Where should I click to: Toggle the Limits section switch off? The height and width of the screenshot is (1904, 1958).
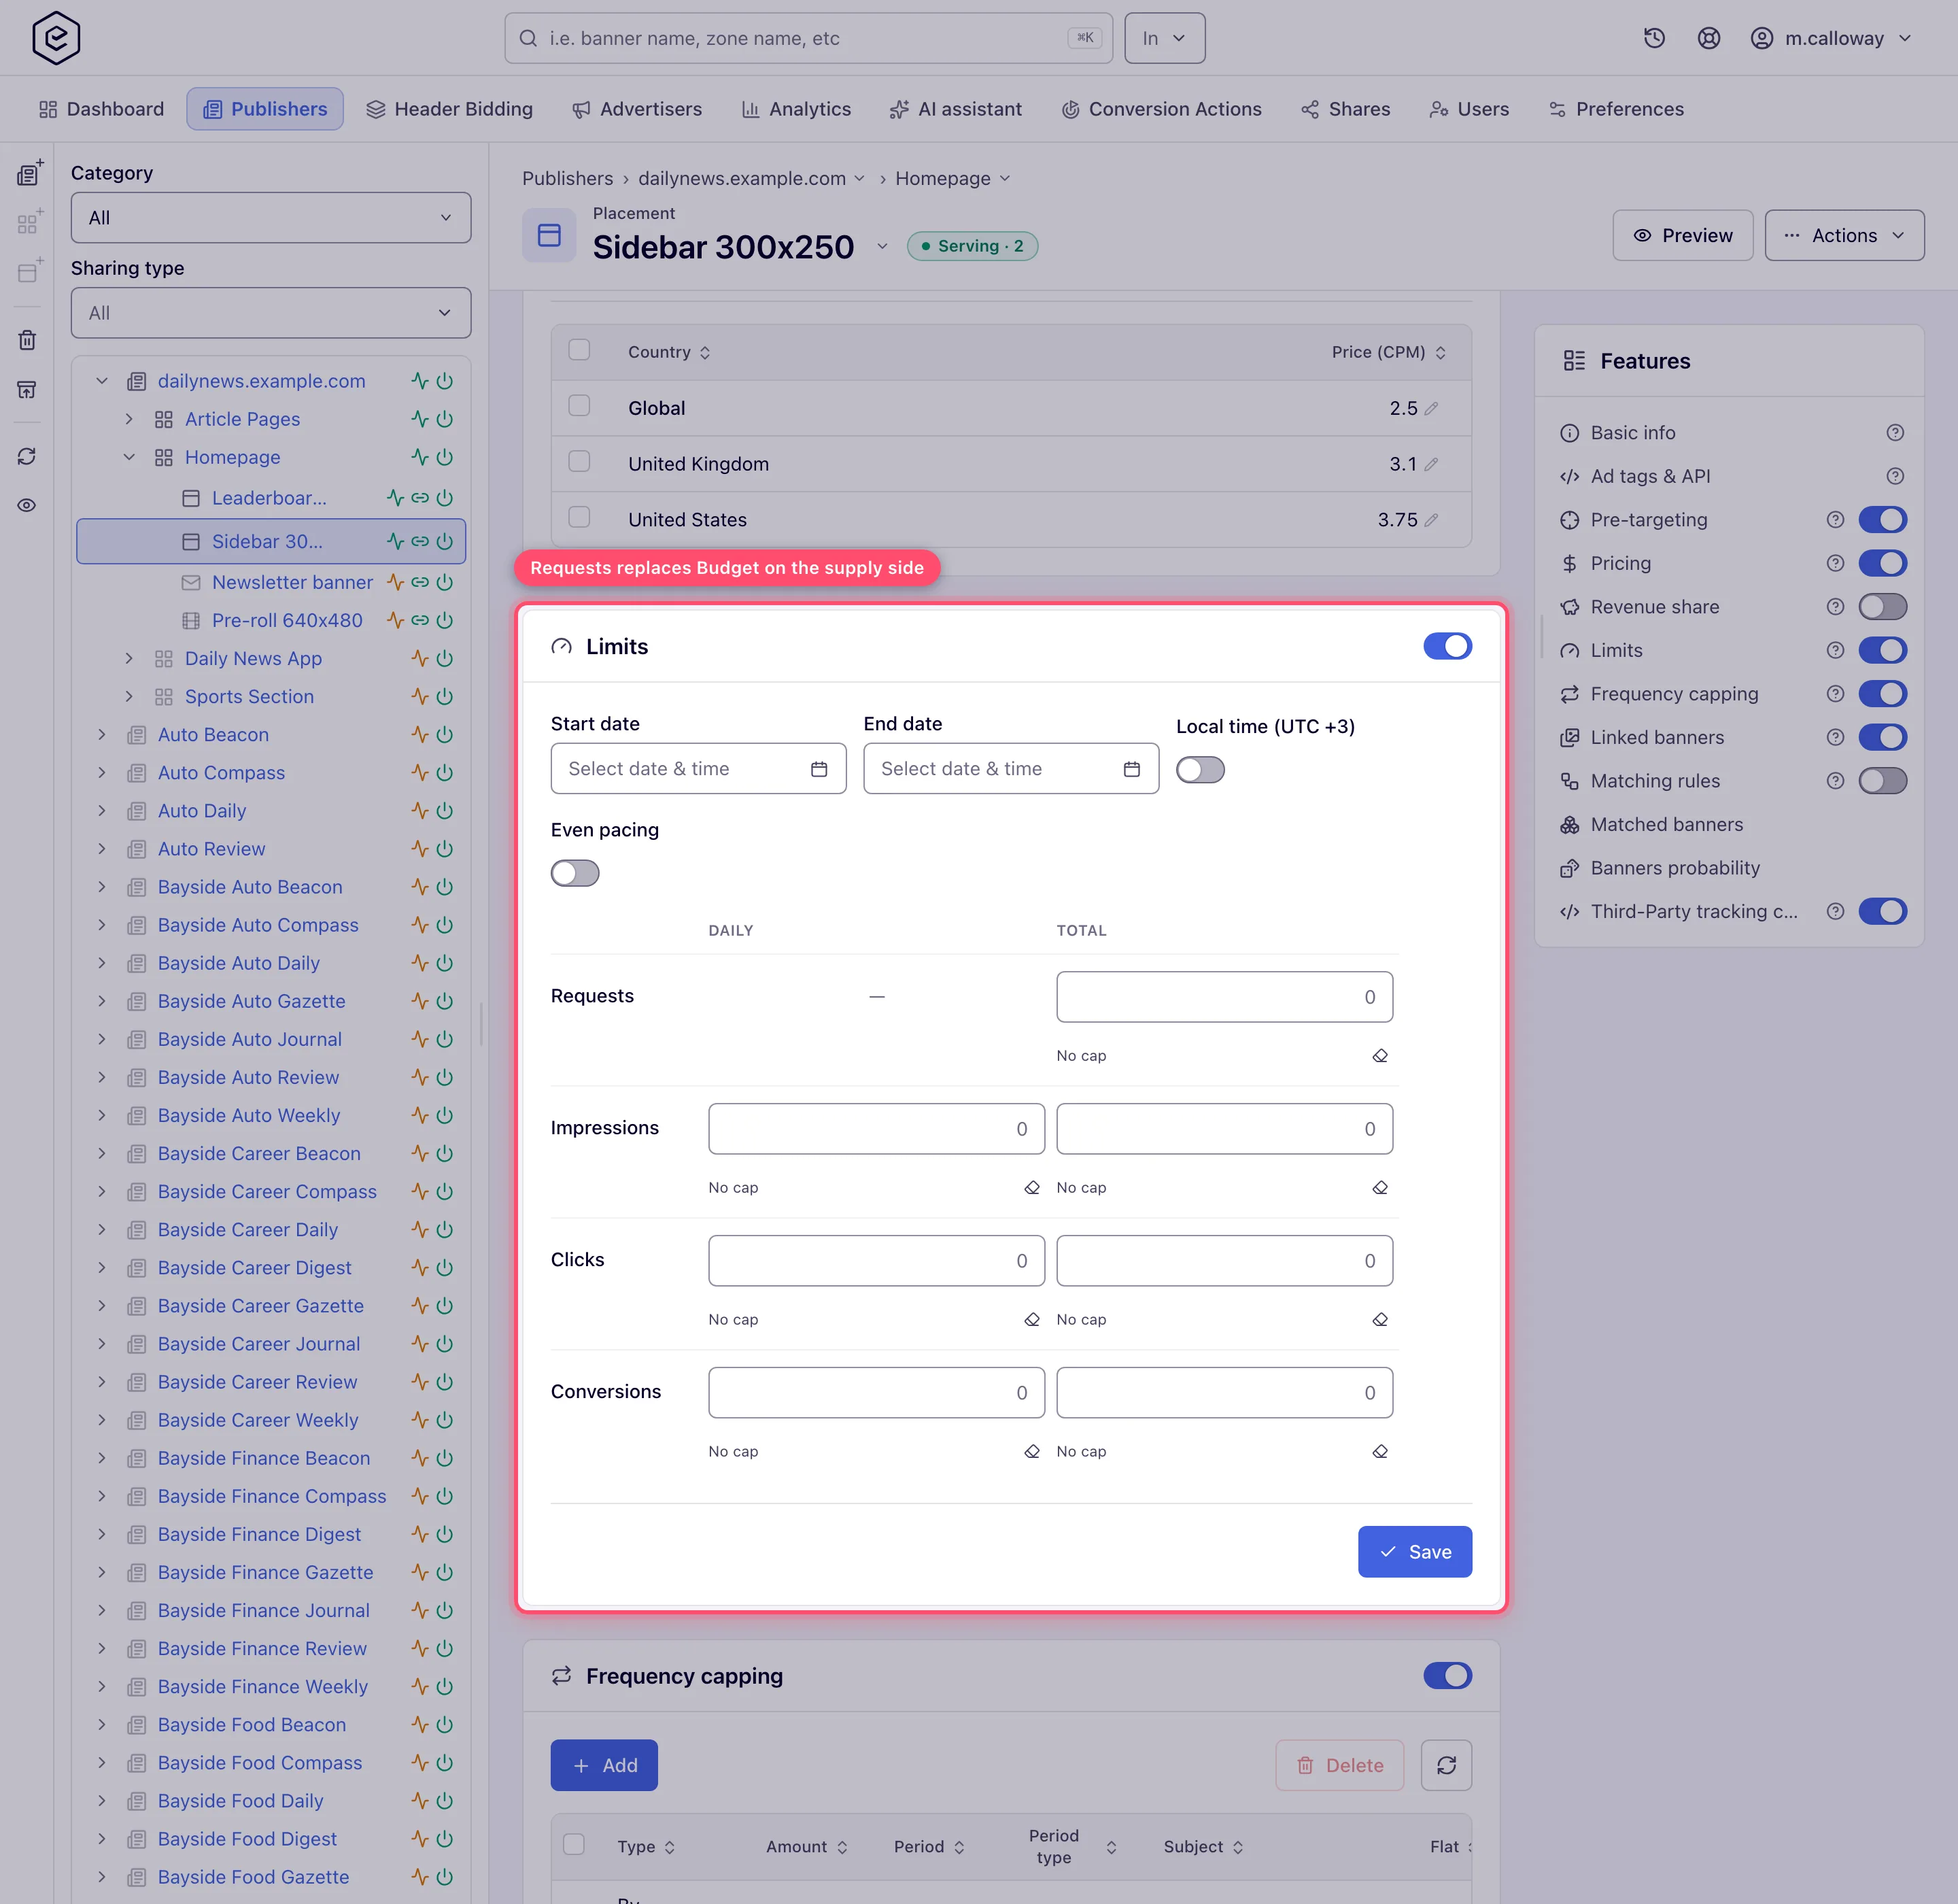[x=1447, y=646]
